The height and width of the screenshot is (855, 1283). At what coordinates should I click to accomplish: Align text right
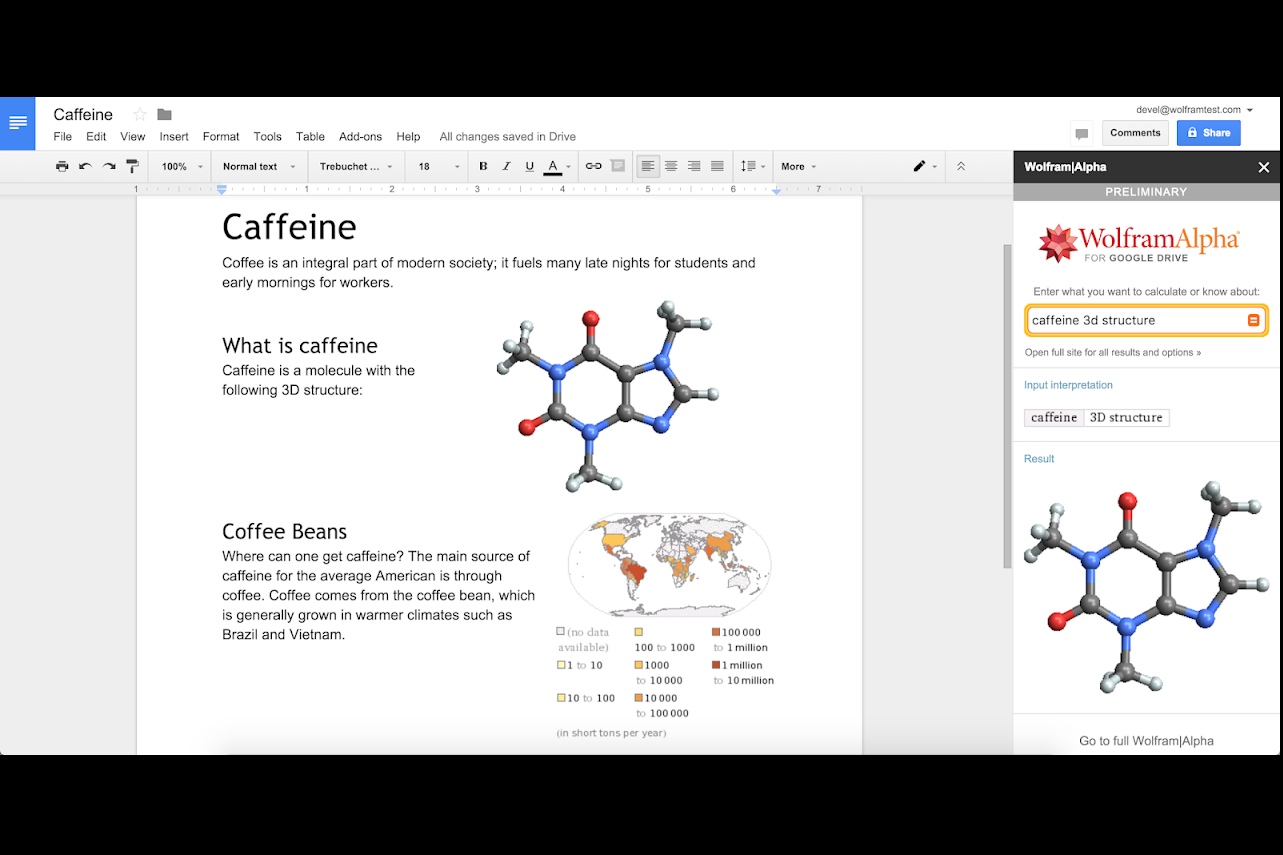pos(694,166)
